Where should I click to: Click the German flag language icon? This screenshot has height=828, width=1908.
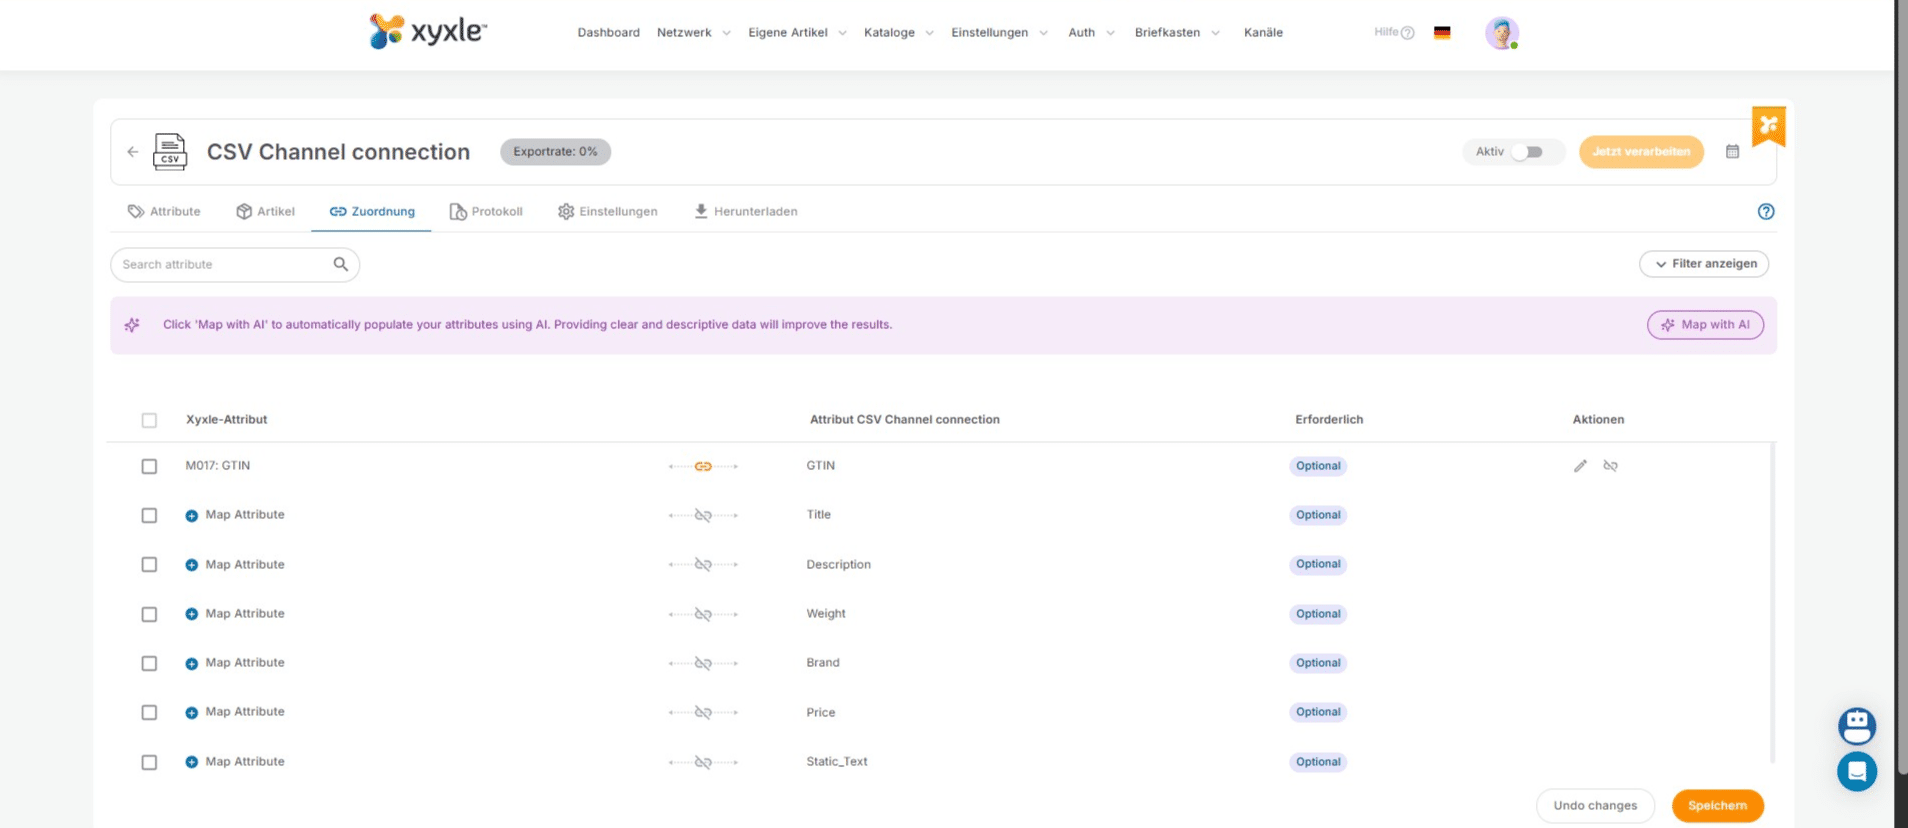click(x=1441, y=33)
